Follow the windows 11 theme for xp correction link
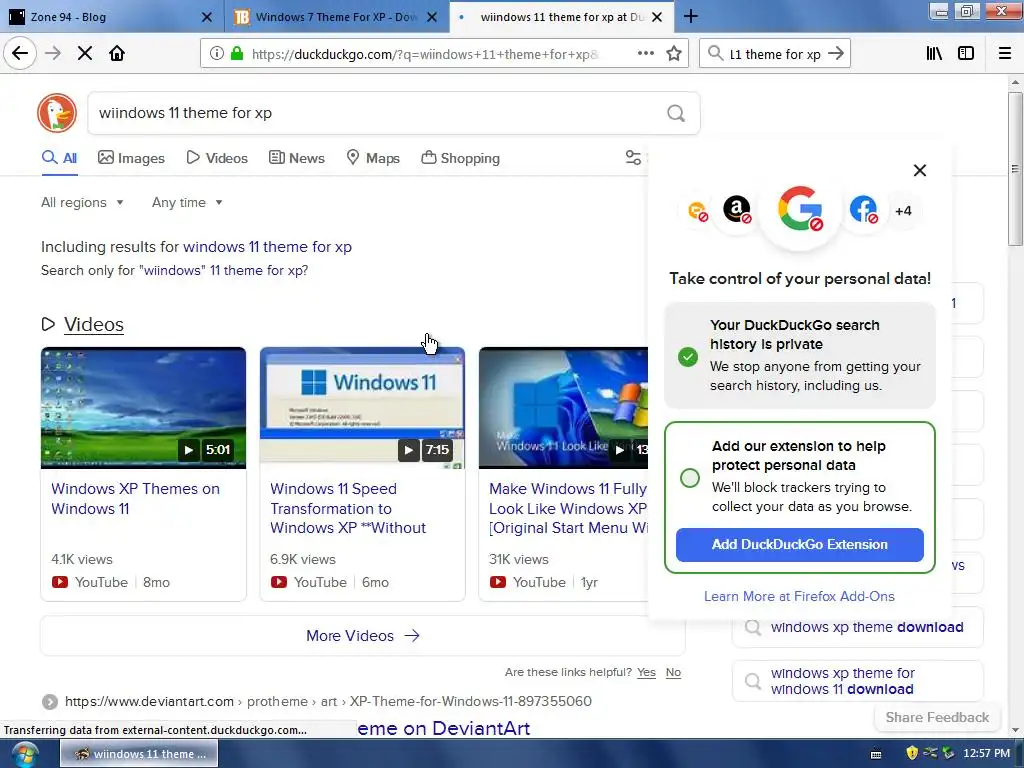This screenshot has width=1024, height=768. tap(267, 247)
